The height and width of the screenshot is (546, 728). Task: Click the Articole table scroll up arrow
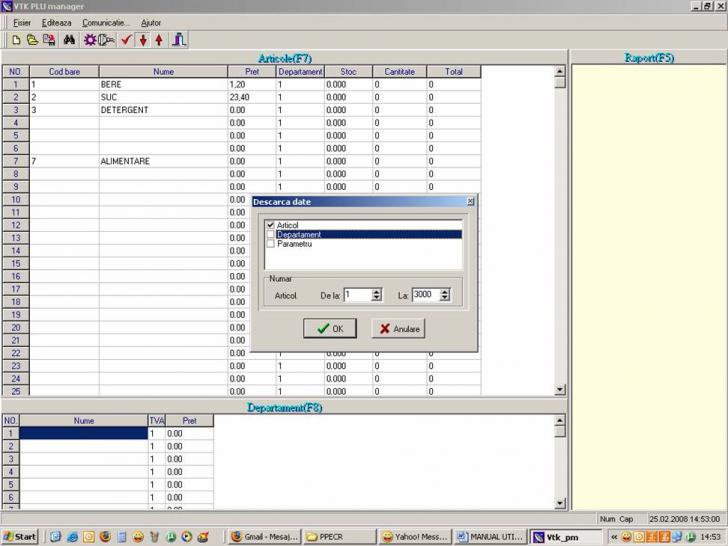[x=560, y=72]
